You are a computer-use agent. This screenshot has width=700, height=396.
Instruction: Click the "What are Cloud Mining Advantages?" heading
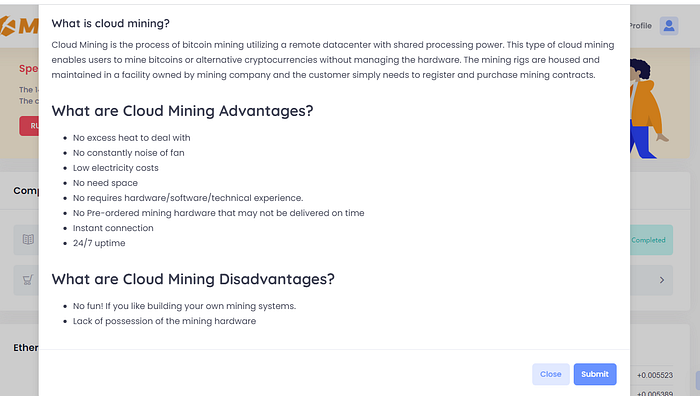(182, 111)
